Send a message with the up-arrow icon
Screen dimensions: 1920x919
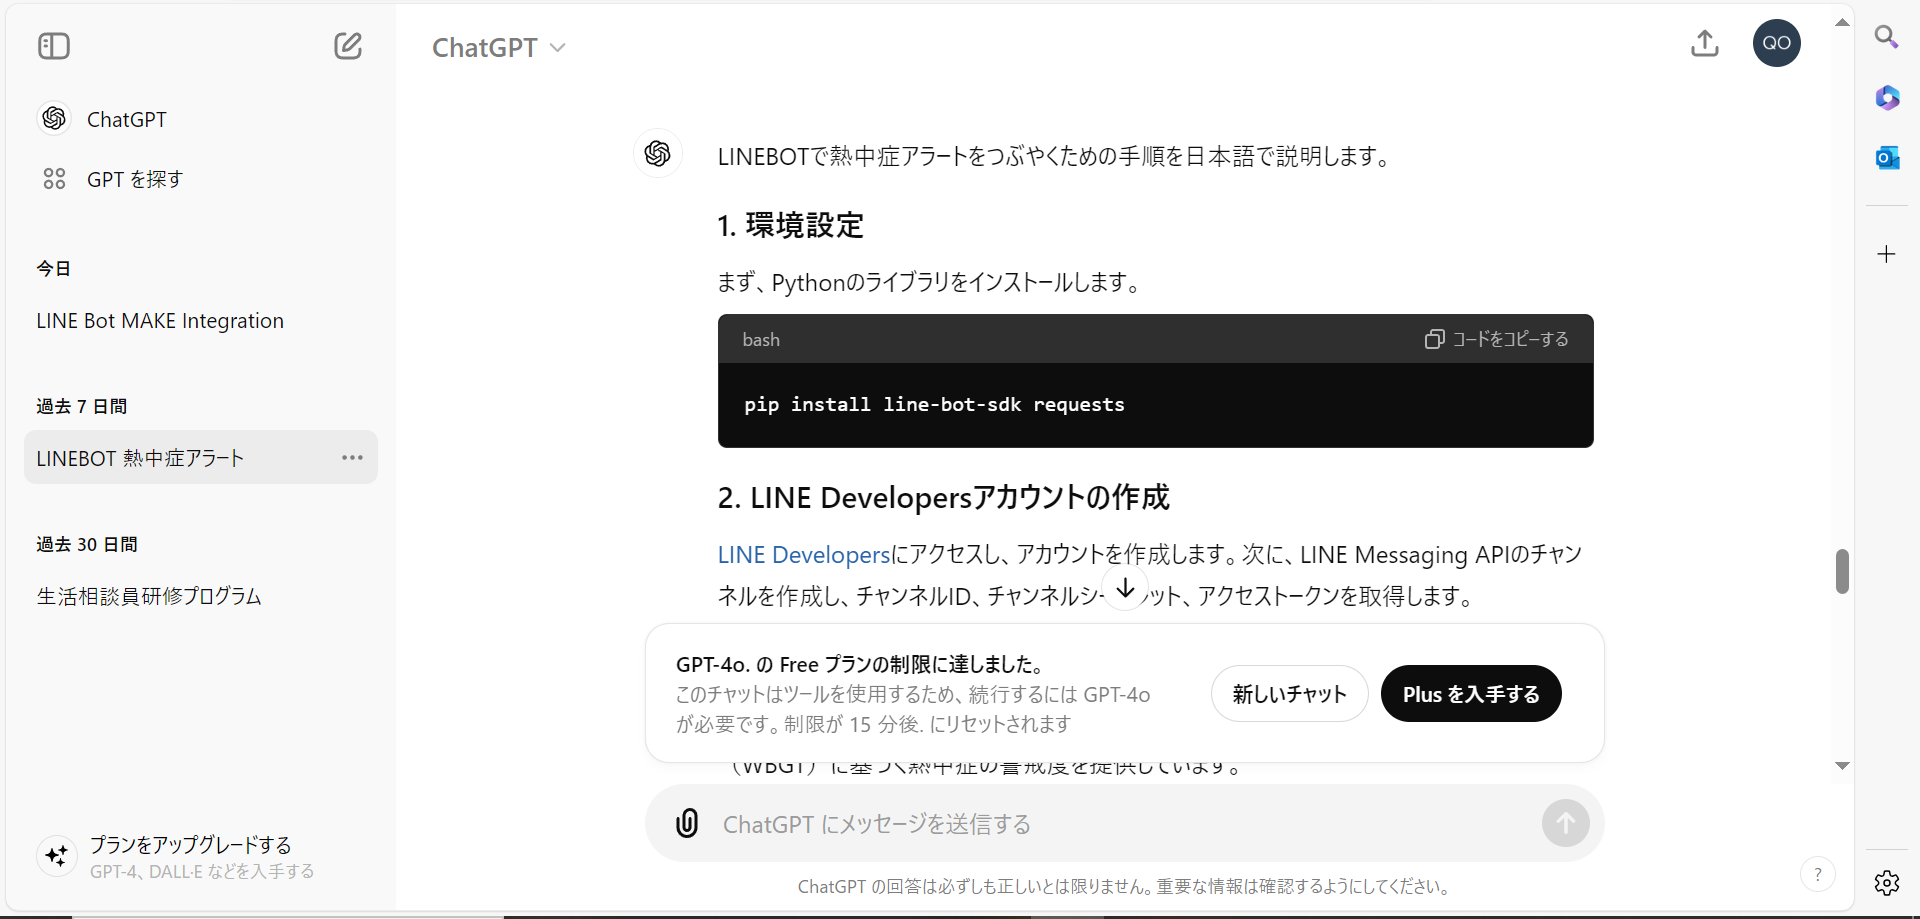tap(1565, 823)
